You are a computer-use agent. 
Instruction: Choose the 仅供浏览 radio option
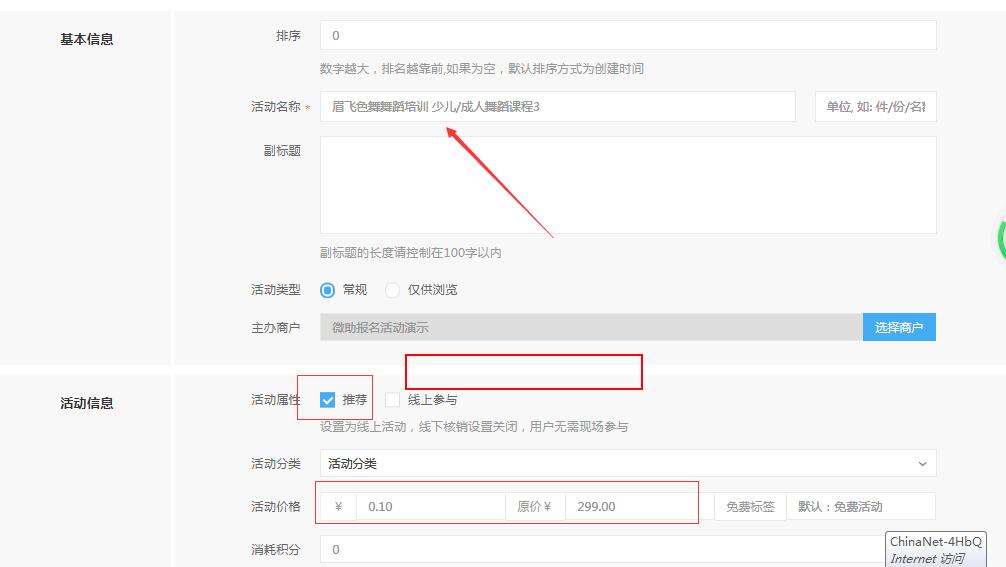coord(393,290)
